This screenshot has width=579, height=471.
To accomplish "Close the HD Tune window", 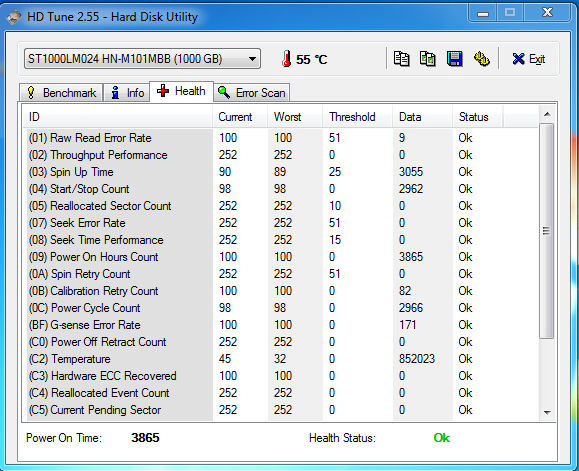I will (547, 13).
